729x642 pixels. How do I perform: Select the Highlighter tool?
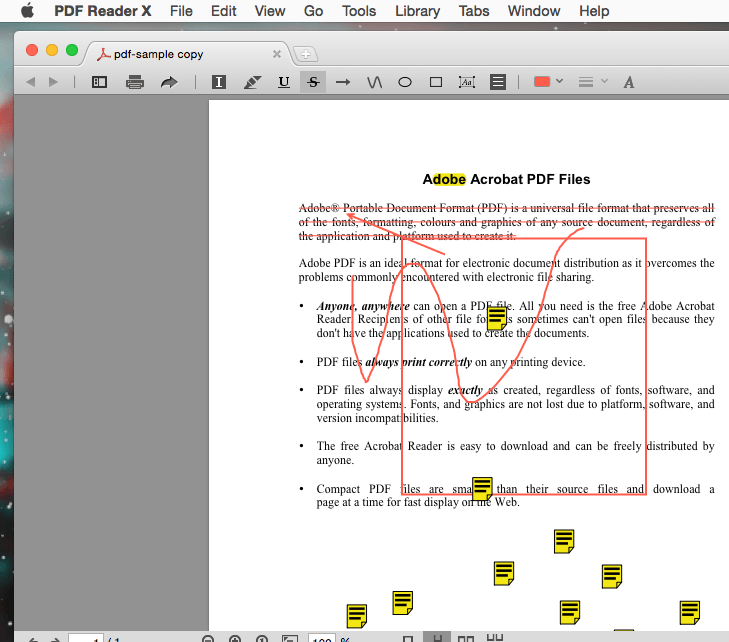point(252,82)
